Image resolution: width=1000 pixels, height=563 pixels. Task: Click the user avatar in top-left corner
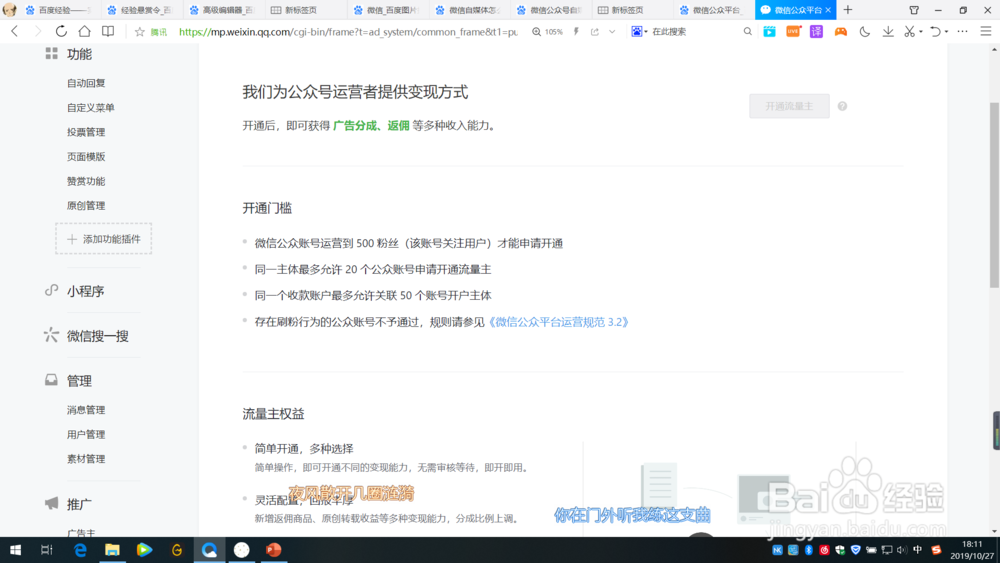coord(10,10)
